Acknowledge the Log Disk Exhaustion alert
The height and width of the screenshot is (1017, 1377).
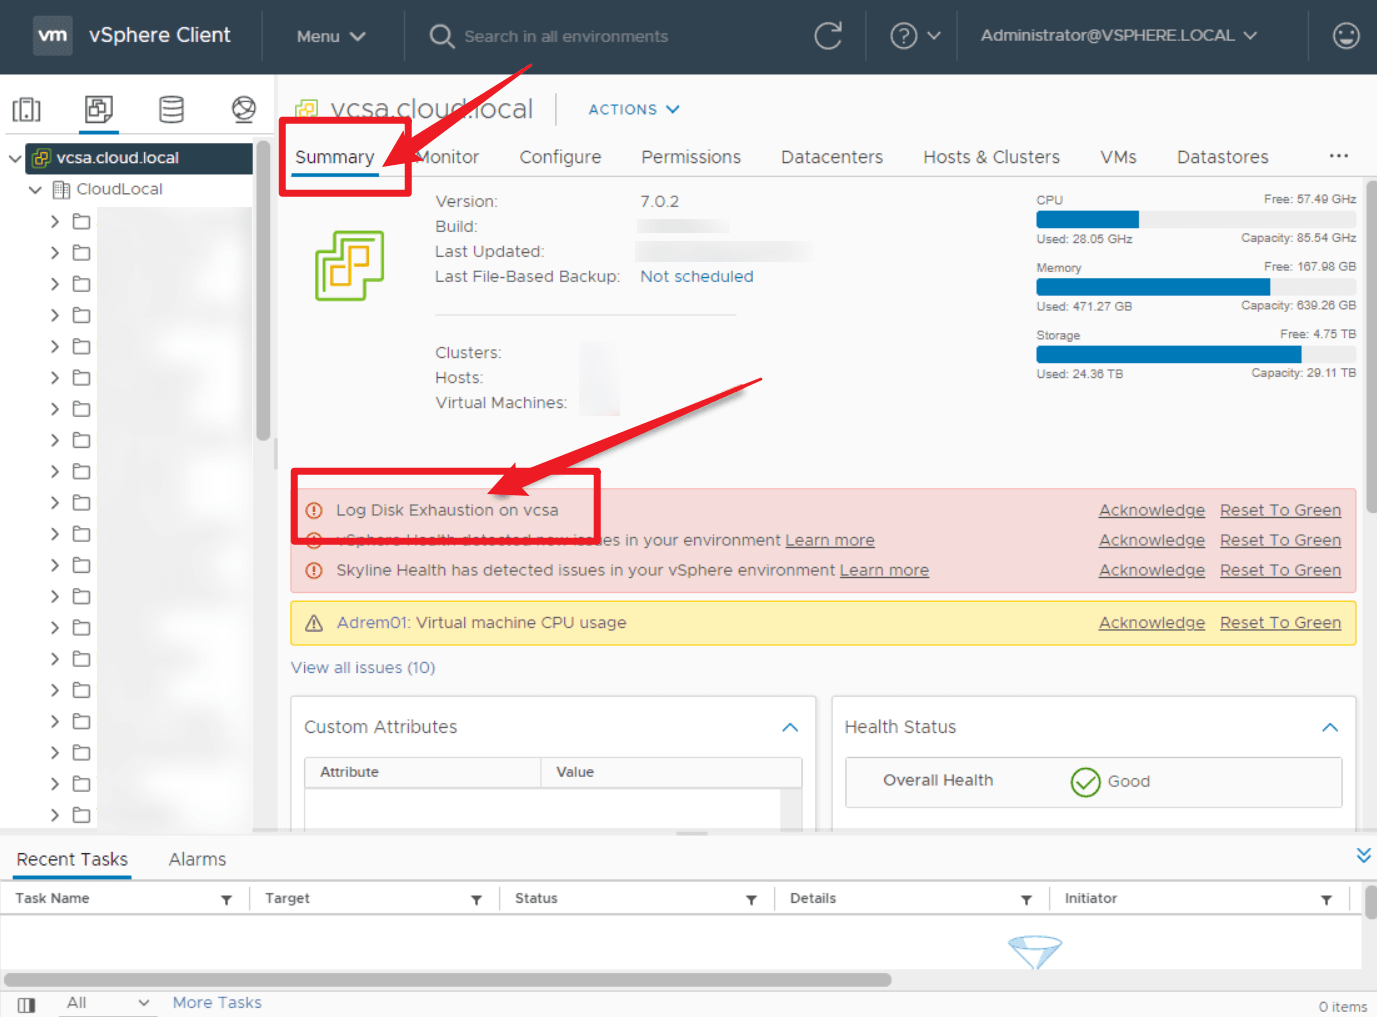(x=1152, y=510)
